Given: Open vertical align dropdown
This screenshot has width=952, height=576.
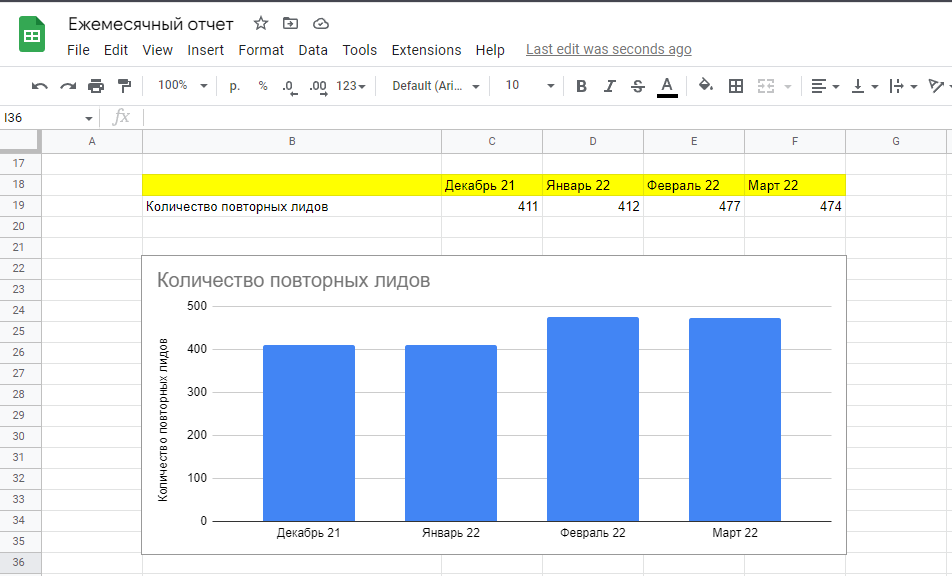Looking at the screenshot, I should [x=865, y=86].
